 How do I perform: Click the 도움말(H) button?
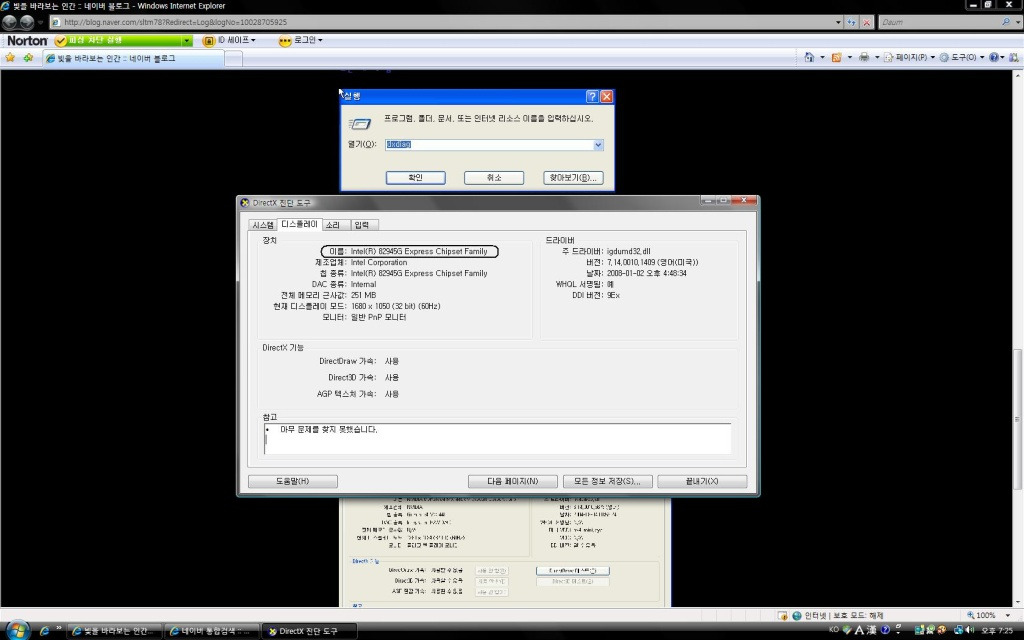pos(293,481)
